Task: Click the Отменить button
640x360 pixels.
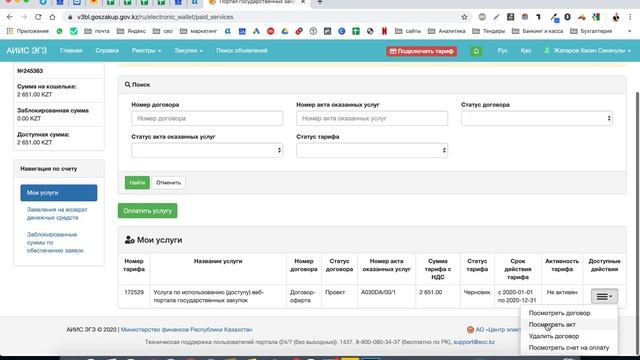Action: click(x=168, y=182)
